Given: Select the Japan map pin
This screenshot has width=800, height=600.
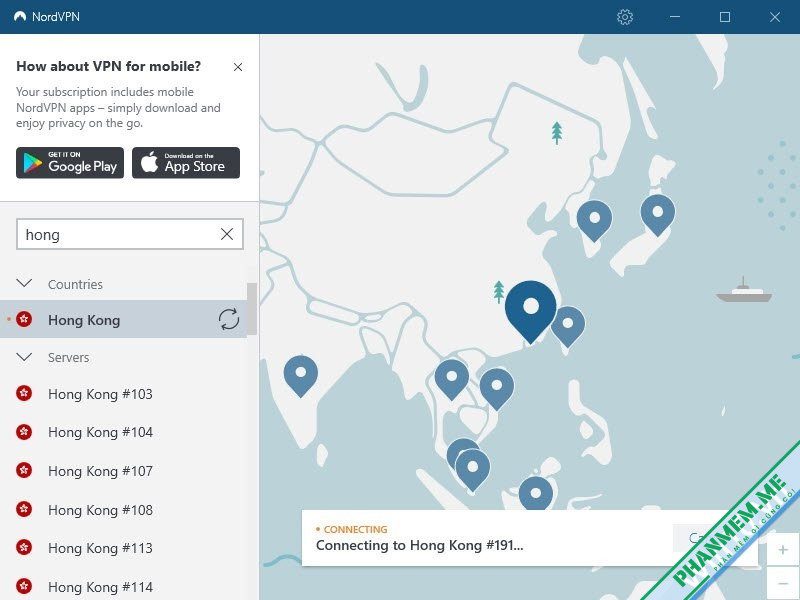Looking at the screenshot, I should pyautogui.click(x=658, y=214).
